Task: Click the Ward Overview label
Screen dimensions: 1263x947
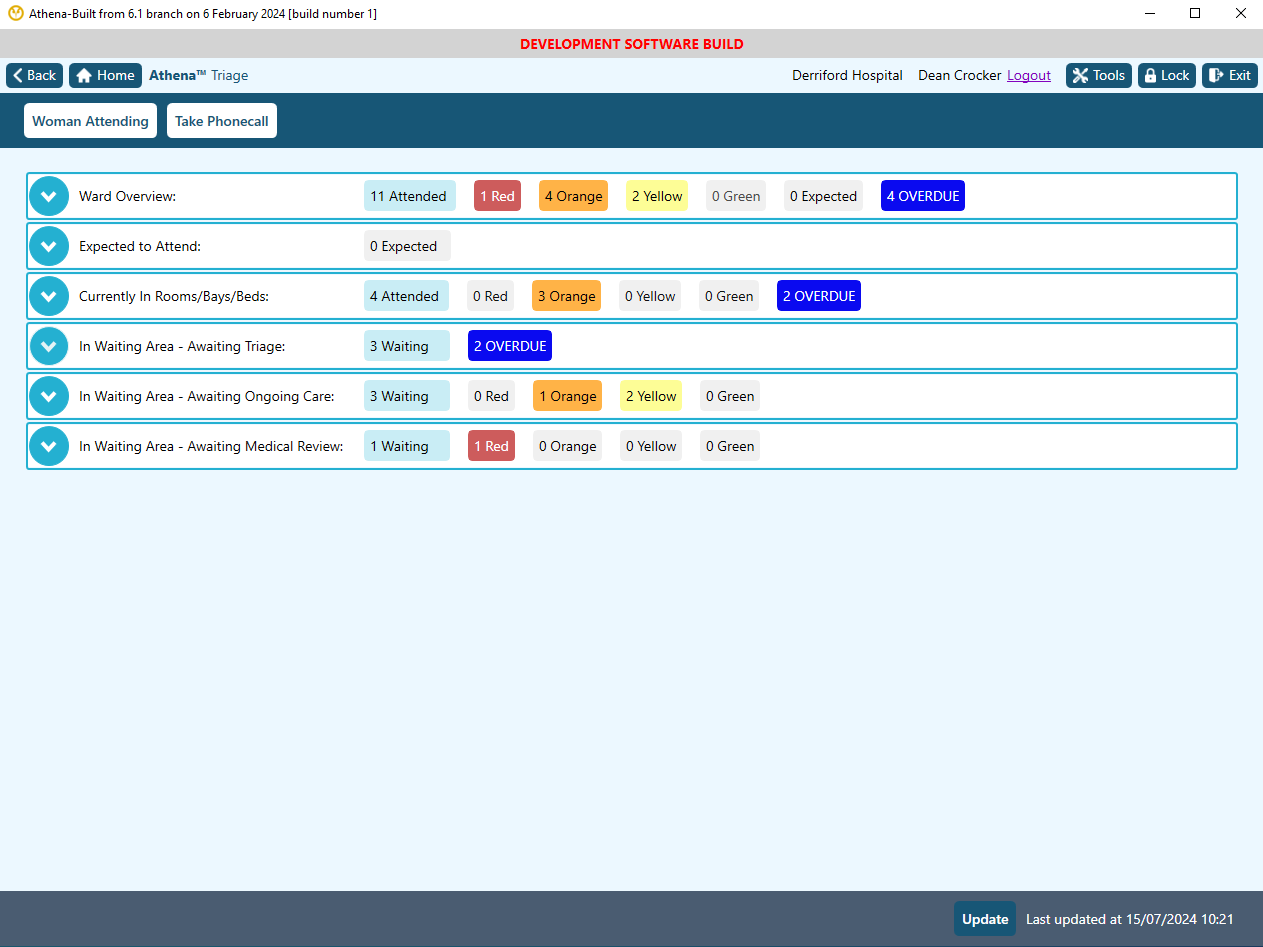Action: coord(127,196)
